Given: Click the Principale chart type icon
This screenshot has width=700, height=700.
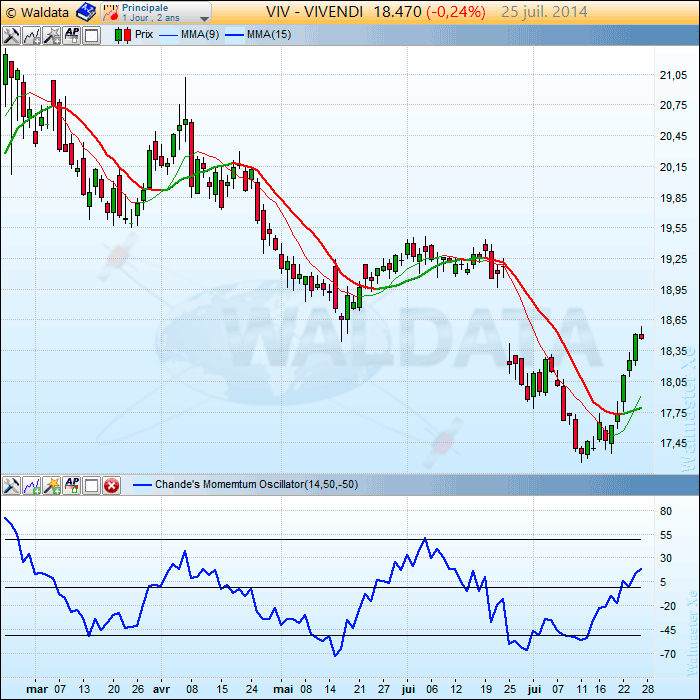Looking at the screenshot, I should pos(110,12).
